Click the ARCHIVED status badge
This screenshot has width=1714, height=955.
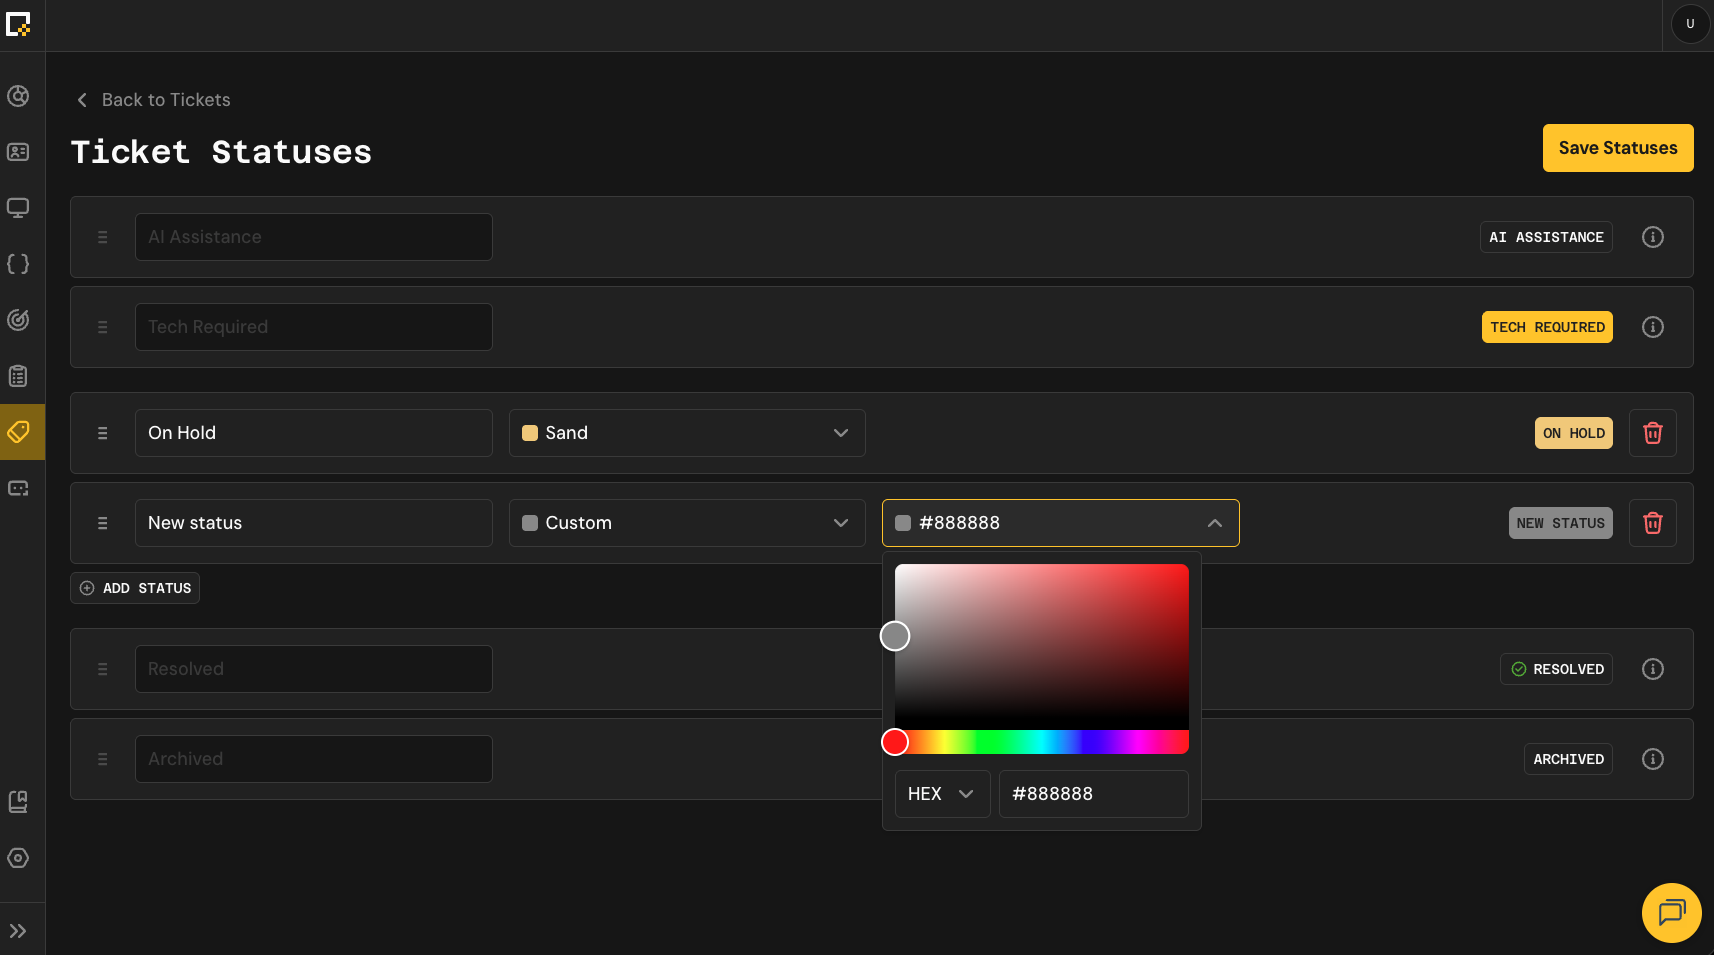(1568, 759)
